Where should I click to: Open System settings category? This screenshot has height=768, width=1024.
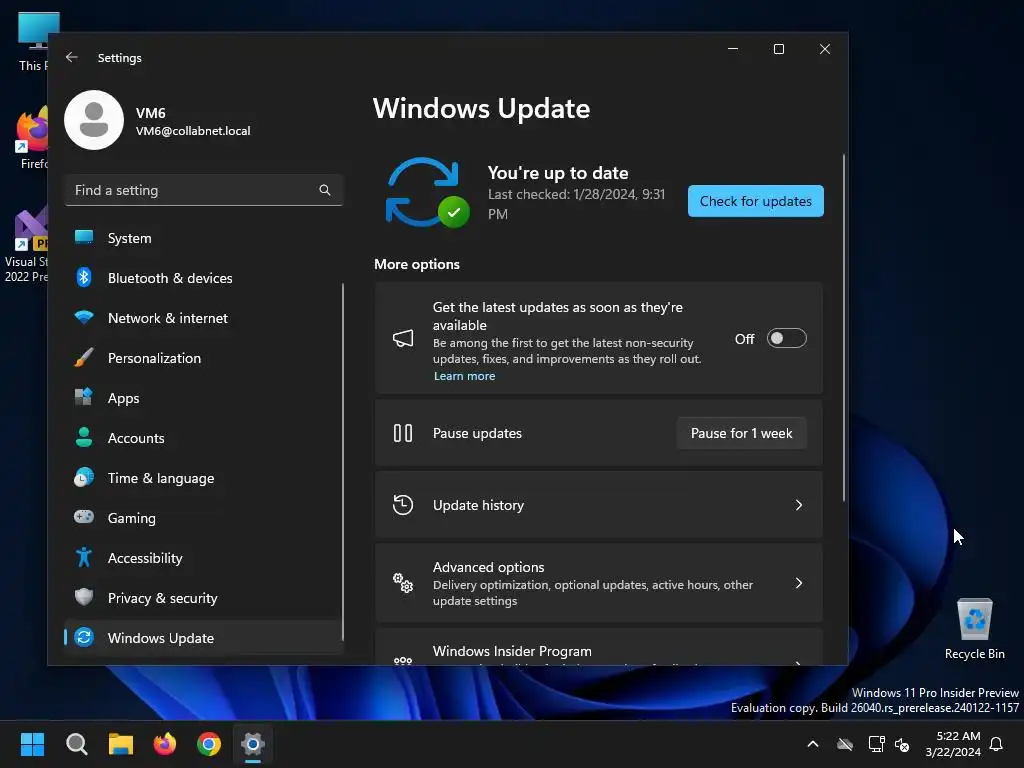tap(204, 238)
